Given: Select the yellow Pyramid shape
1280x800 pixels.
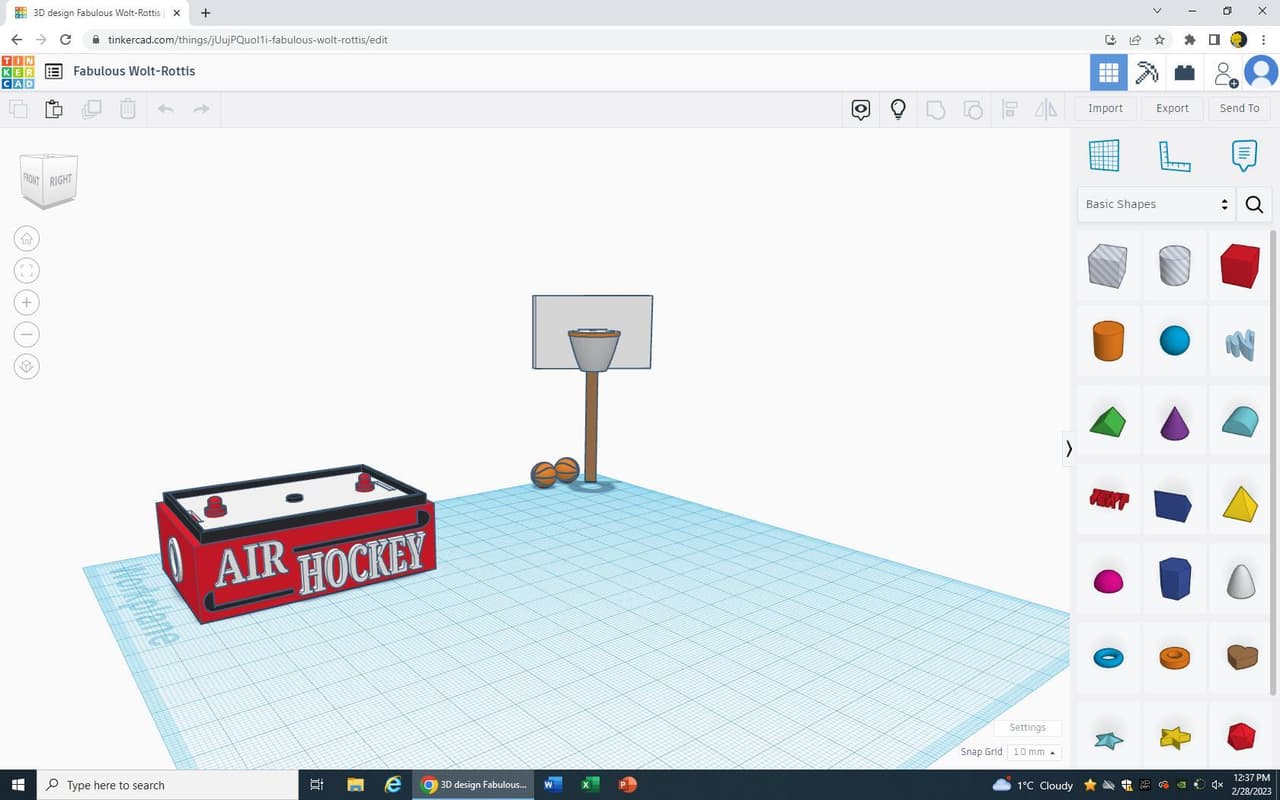Looking at the screenshot, I should pos(1240,502).
